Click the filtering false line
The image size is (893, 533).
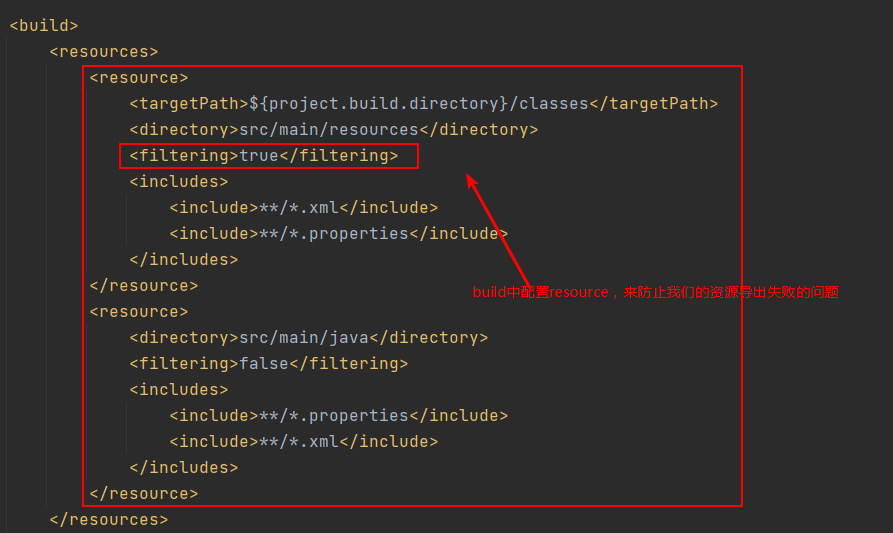(x=268, y=363)
